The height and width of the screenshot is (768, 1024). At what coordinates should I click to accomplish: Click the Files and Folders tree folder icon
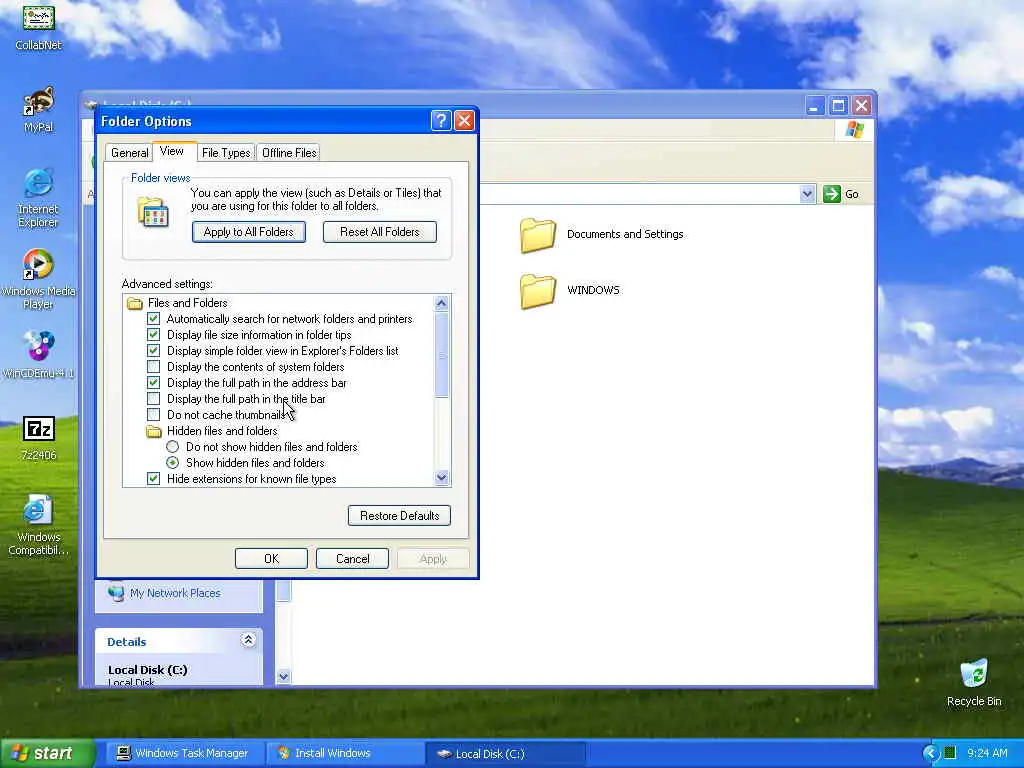pyautogui.click(x=135, y=303)
